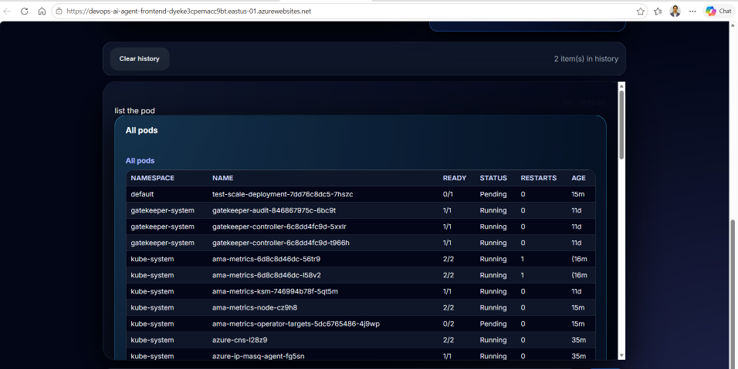Viewport: 738px width, 369px height.
Task: Click Running status of gatekeeper-audit row
Action: coord(493,210)
